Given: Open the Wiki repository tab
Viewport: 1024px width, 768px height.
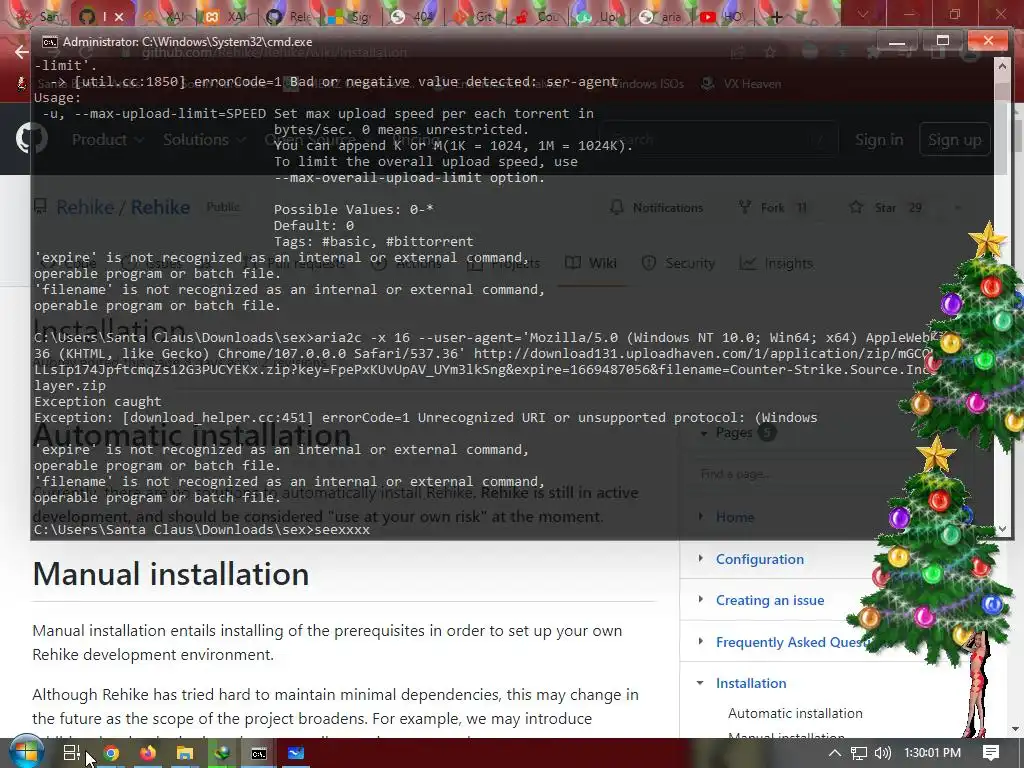Looking at the screenshot, I should tap(591, 263).
